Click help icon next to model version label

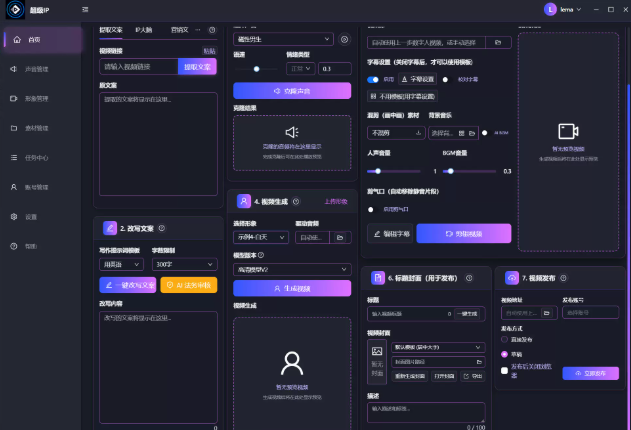click(x=261, y=255)
